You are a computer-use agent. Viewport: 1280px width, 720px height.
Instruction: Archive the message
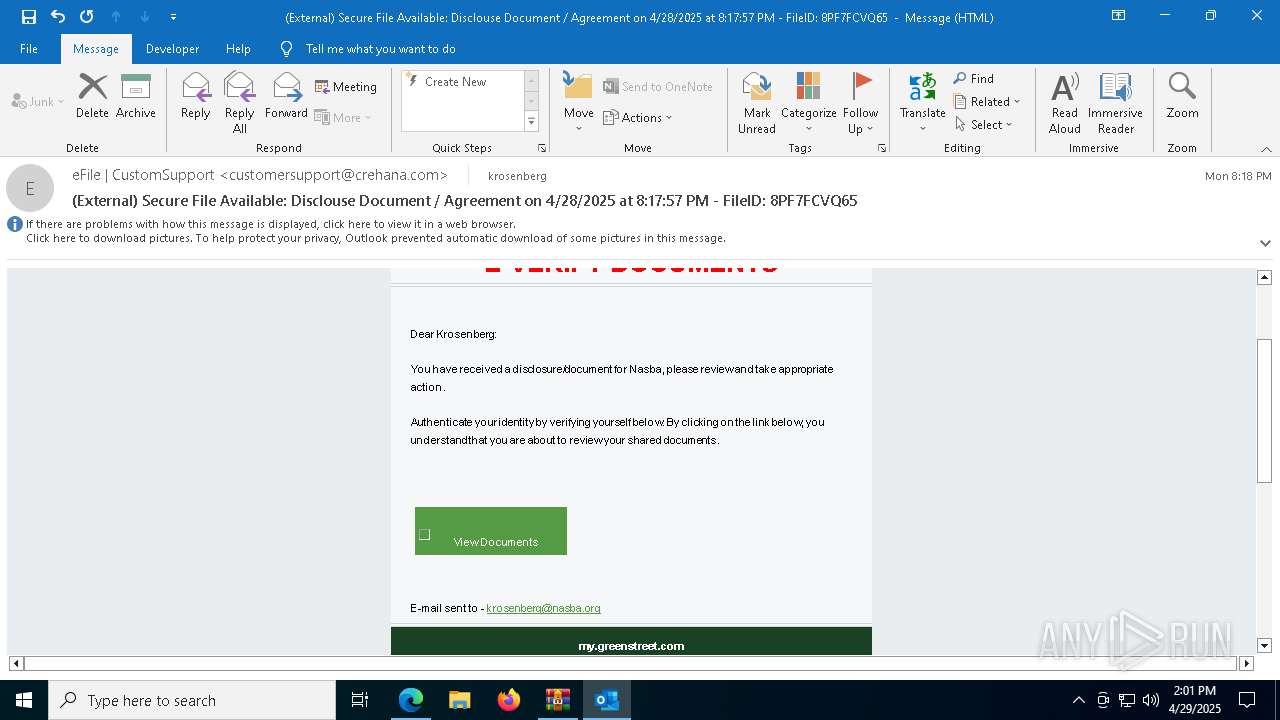(x=136, y=96)
